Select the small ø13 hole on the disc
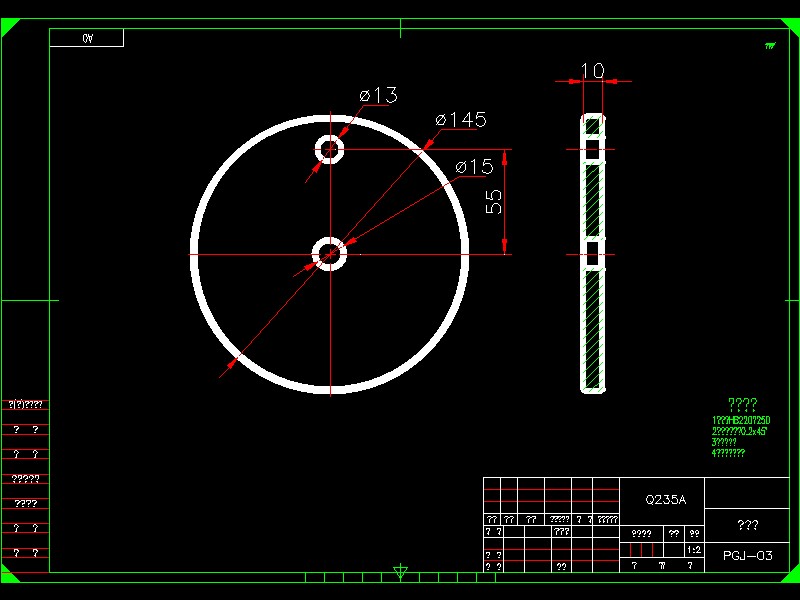Screen dimensions: 800x600 click(x=329, y=149)
